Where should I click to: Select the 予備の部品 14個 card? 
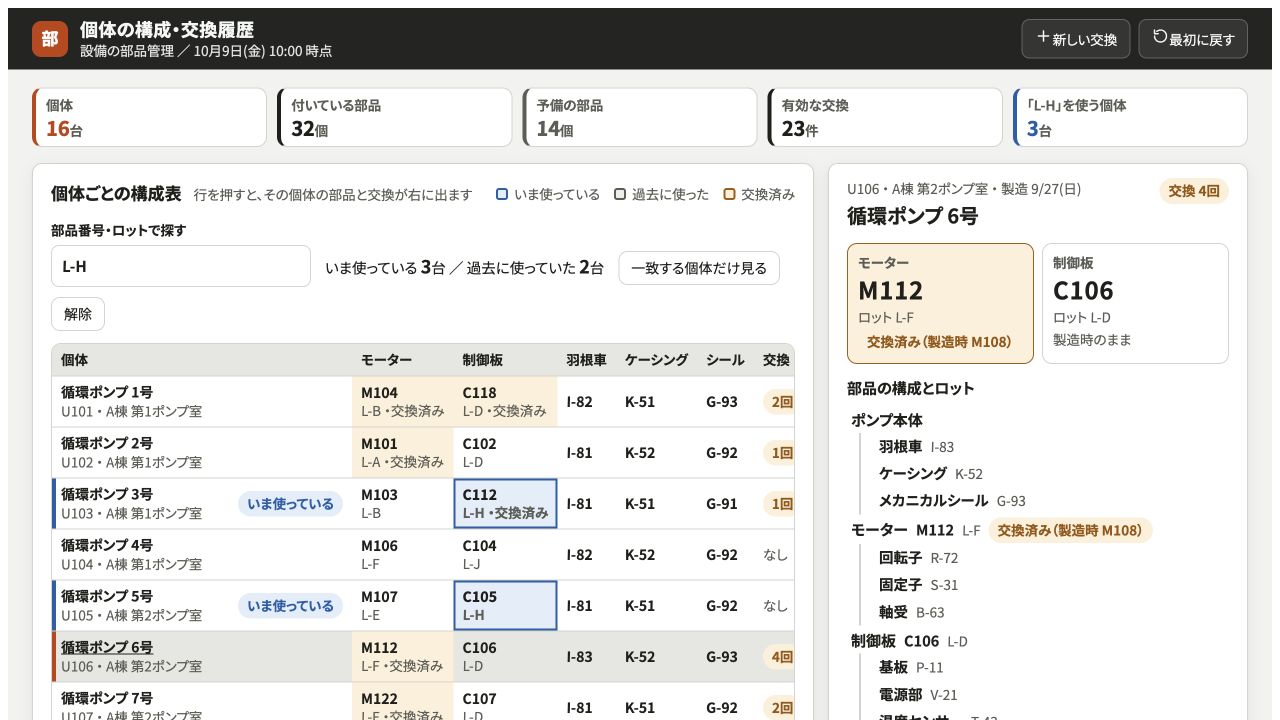coord(640,117)
